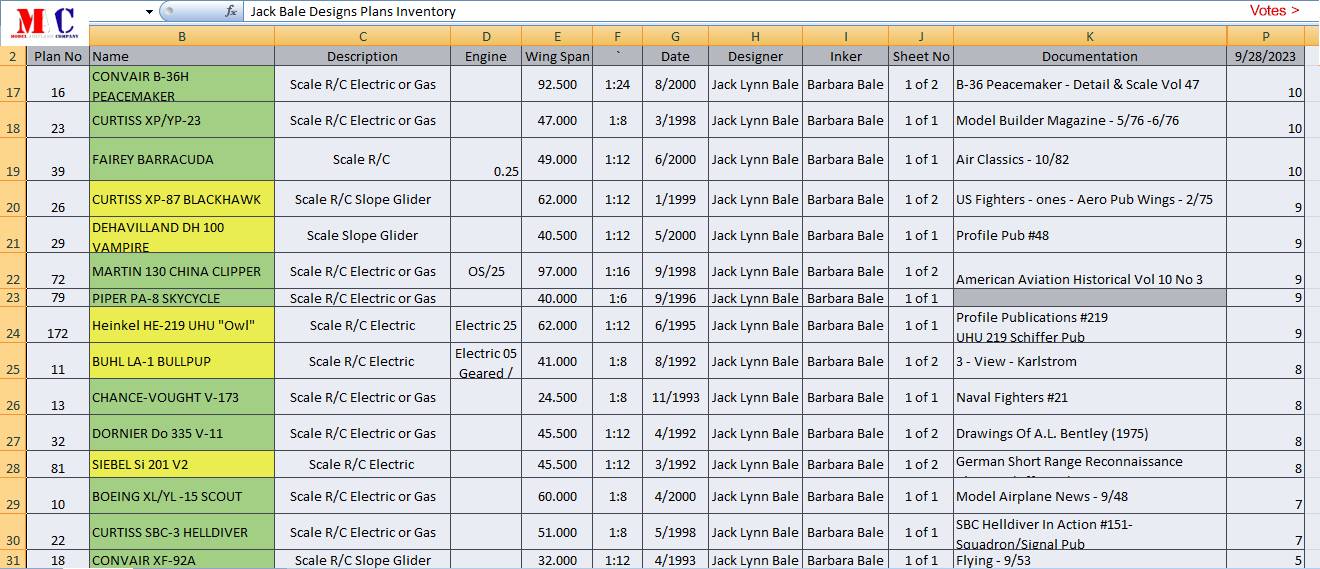
Task: Select the DEHAVILLAND DH 100 VAMPIRE cell
Action: [182, 235]
